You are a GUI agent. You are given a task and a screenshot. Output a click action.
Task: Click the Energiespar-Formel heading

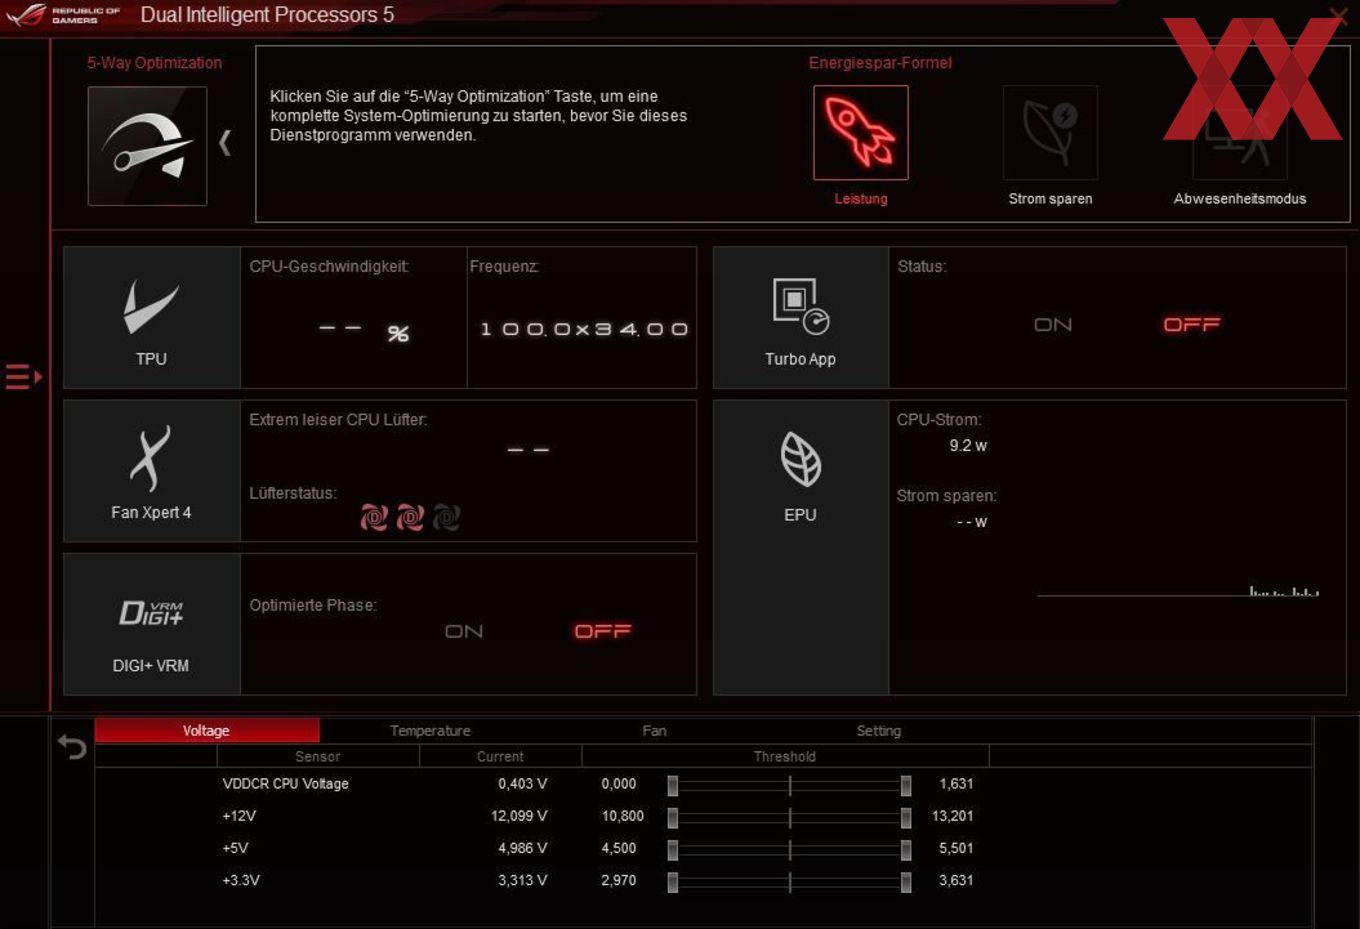[x=880, y=62]
